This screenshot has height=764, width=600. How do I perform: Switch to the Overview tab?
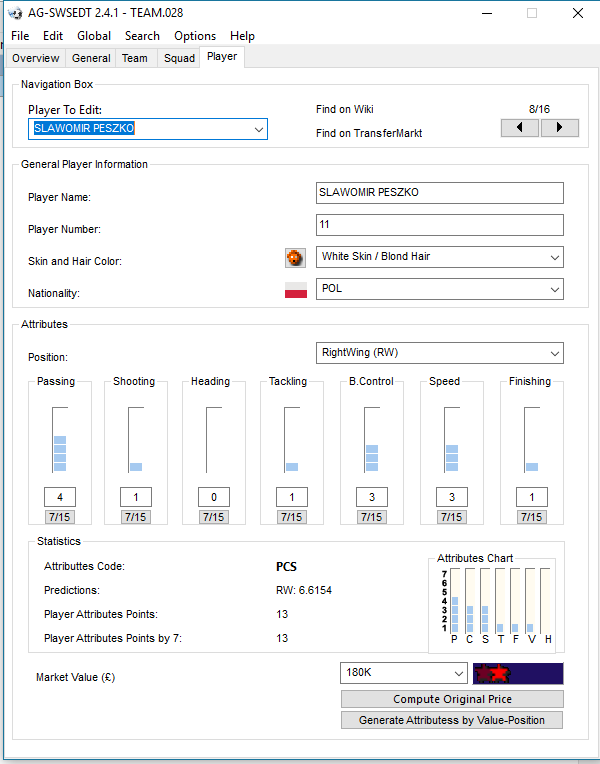(x=36, y=58)
